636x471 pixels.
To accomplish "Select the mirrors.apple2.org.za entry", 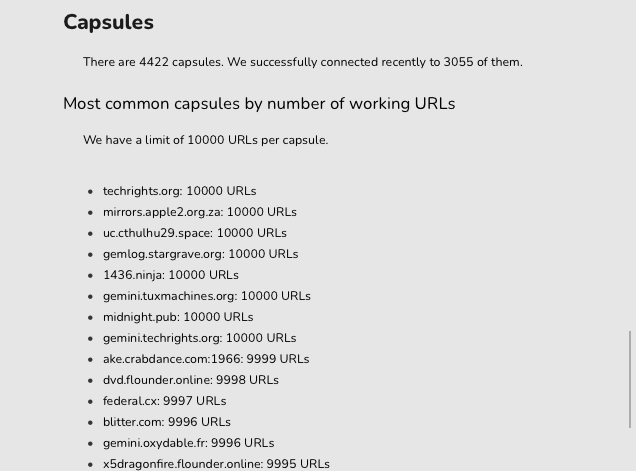I will coord(200,212).
